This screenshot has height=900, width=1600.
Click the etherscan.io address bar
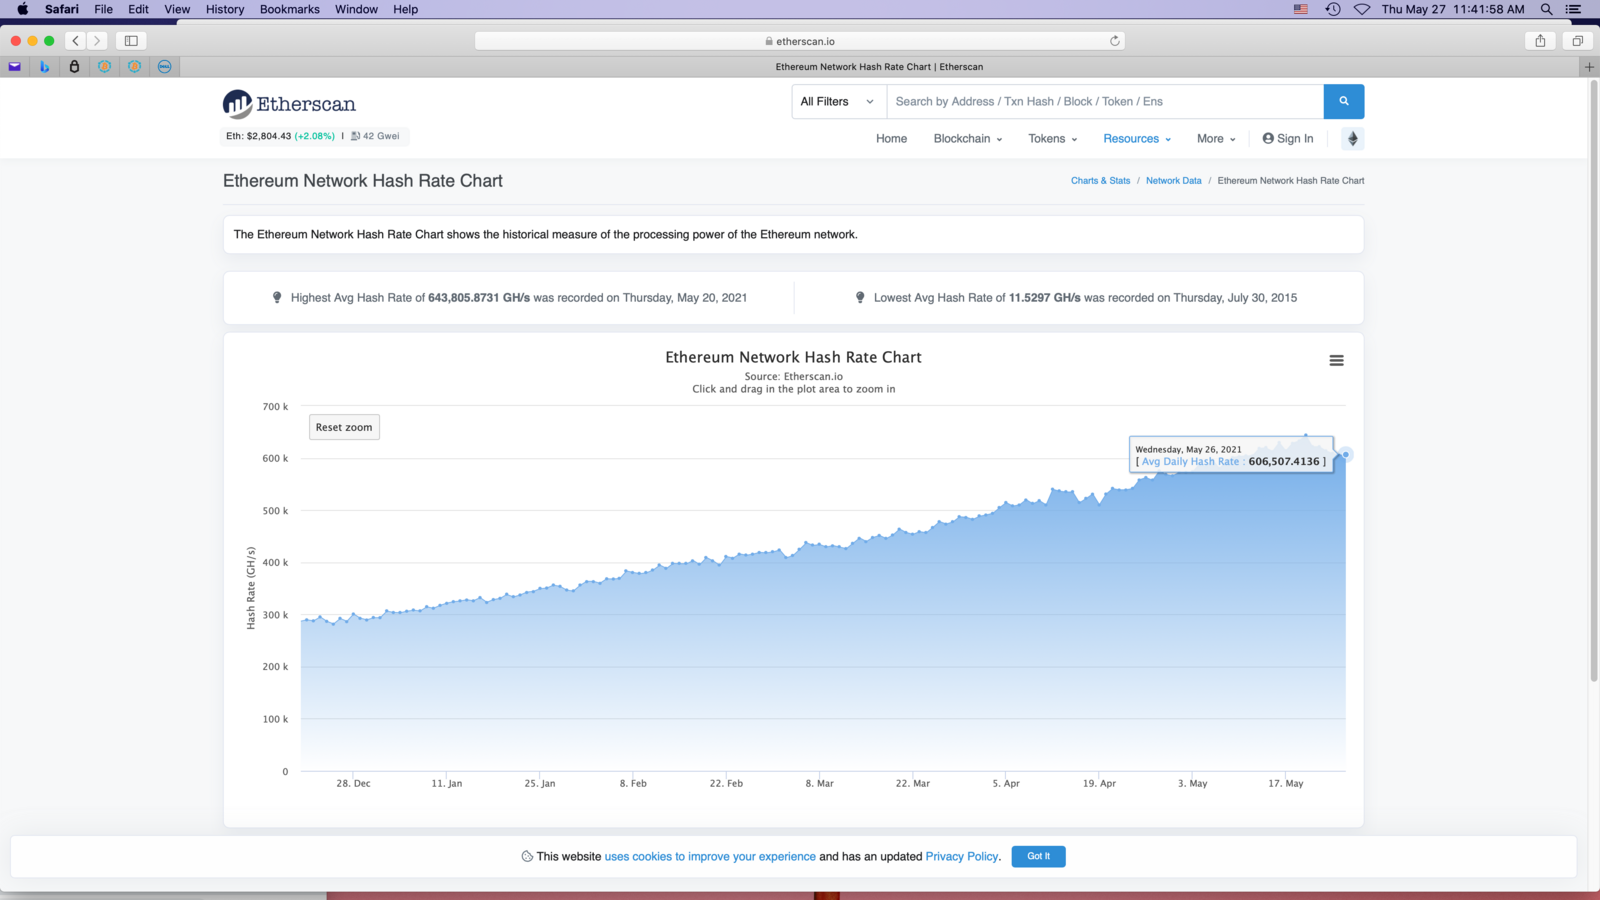tap(800, 41)
